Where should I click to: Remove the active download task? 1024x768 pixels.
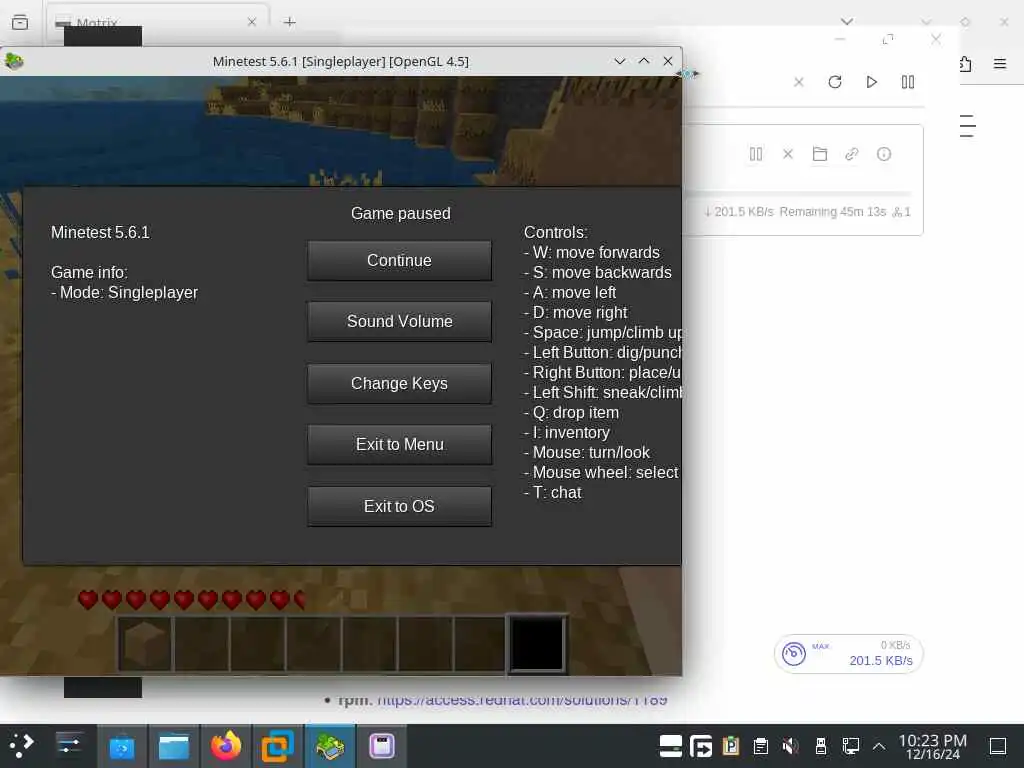tap(788, 154)
